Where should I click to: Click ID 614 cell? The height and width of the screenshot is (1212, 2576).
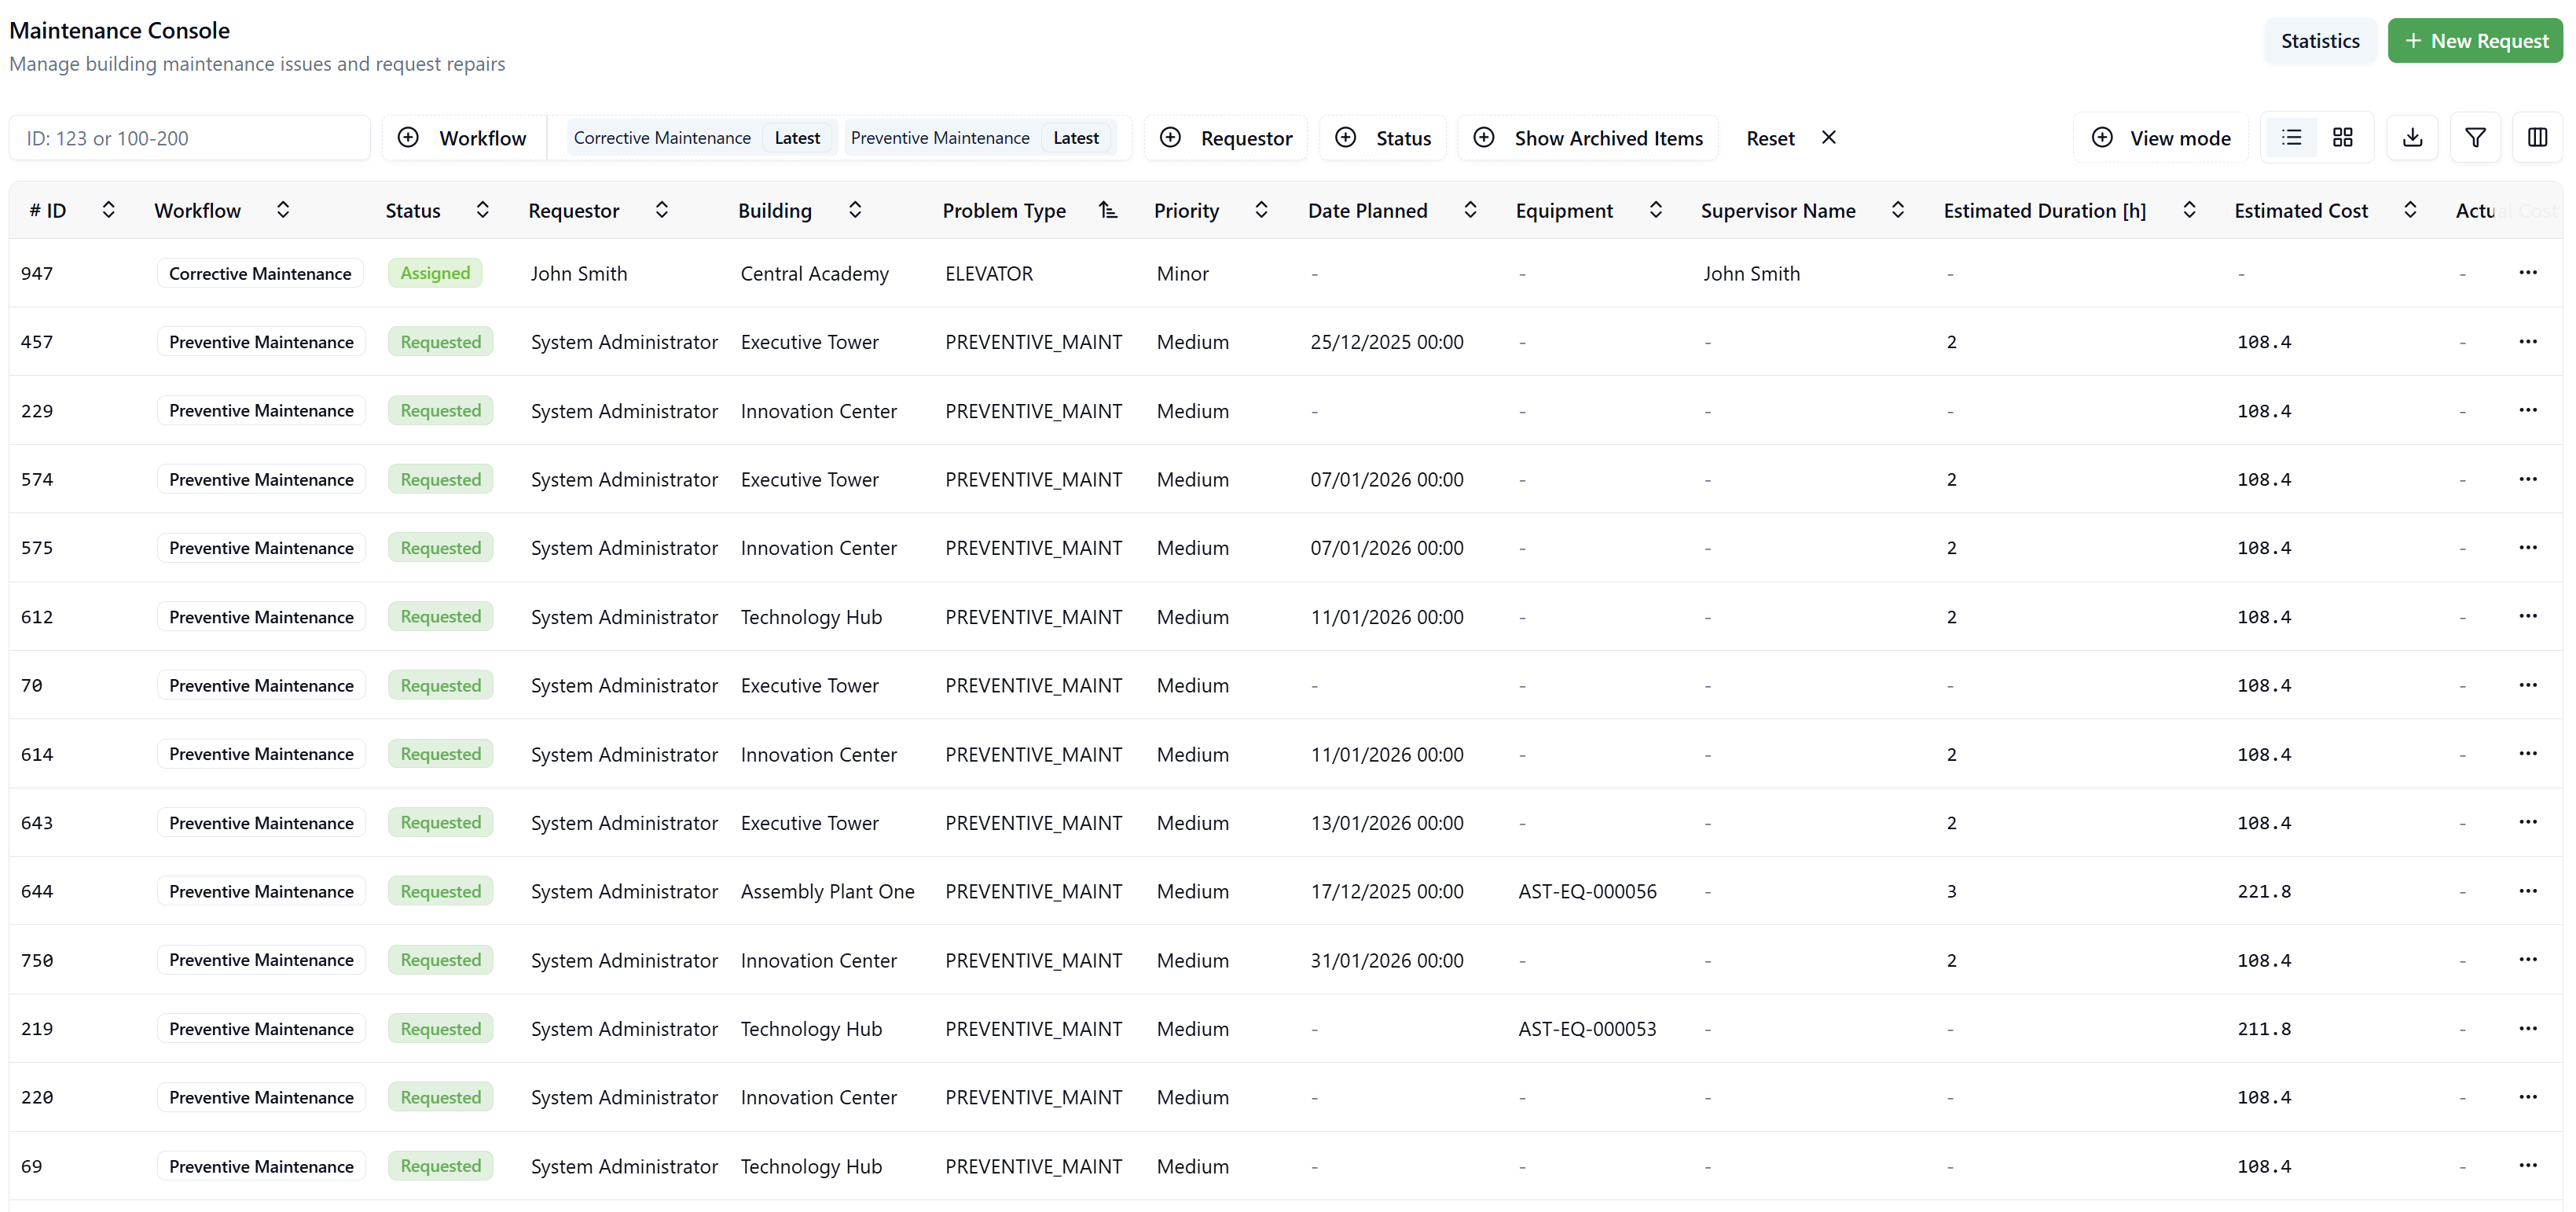[x=37, y=754]
